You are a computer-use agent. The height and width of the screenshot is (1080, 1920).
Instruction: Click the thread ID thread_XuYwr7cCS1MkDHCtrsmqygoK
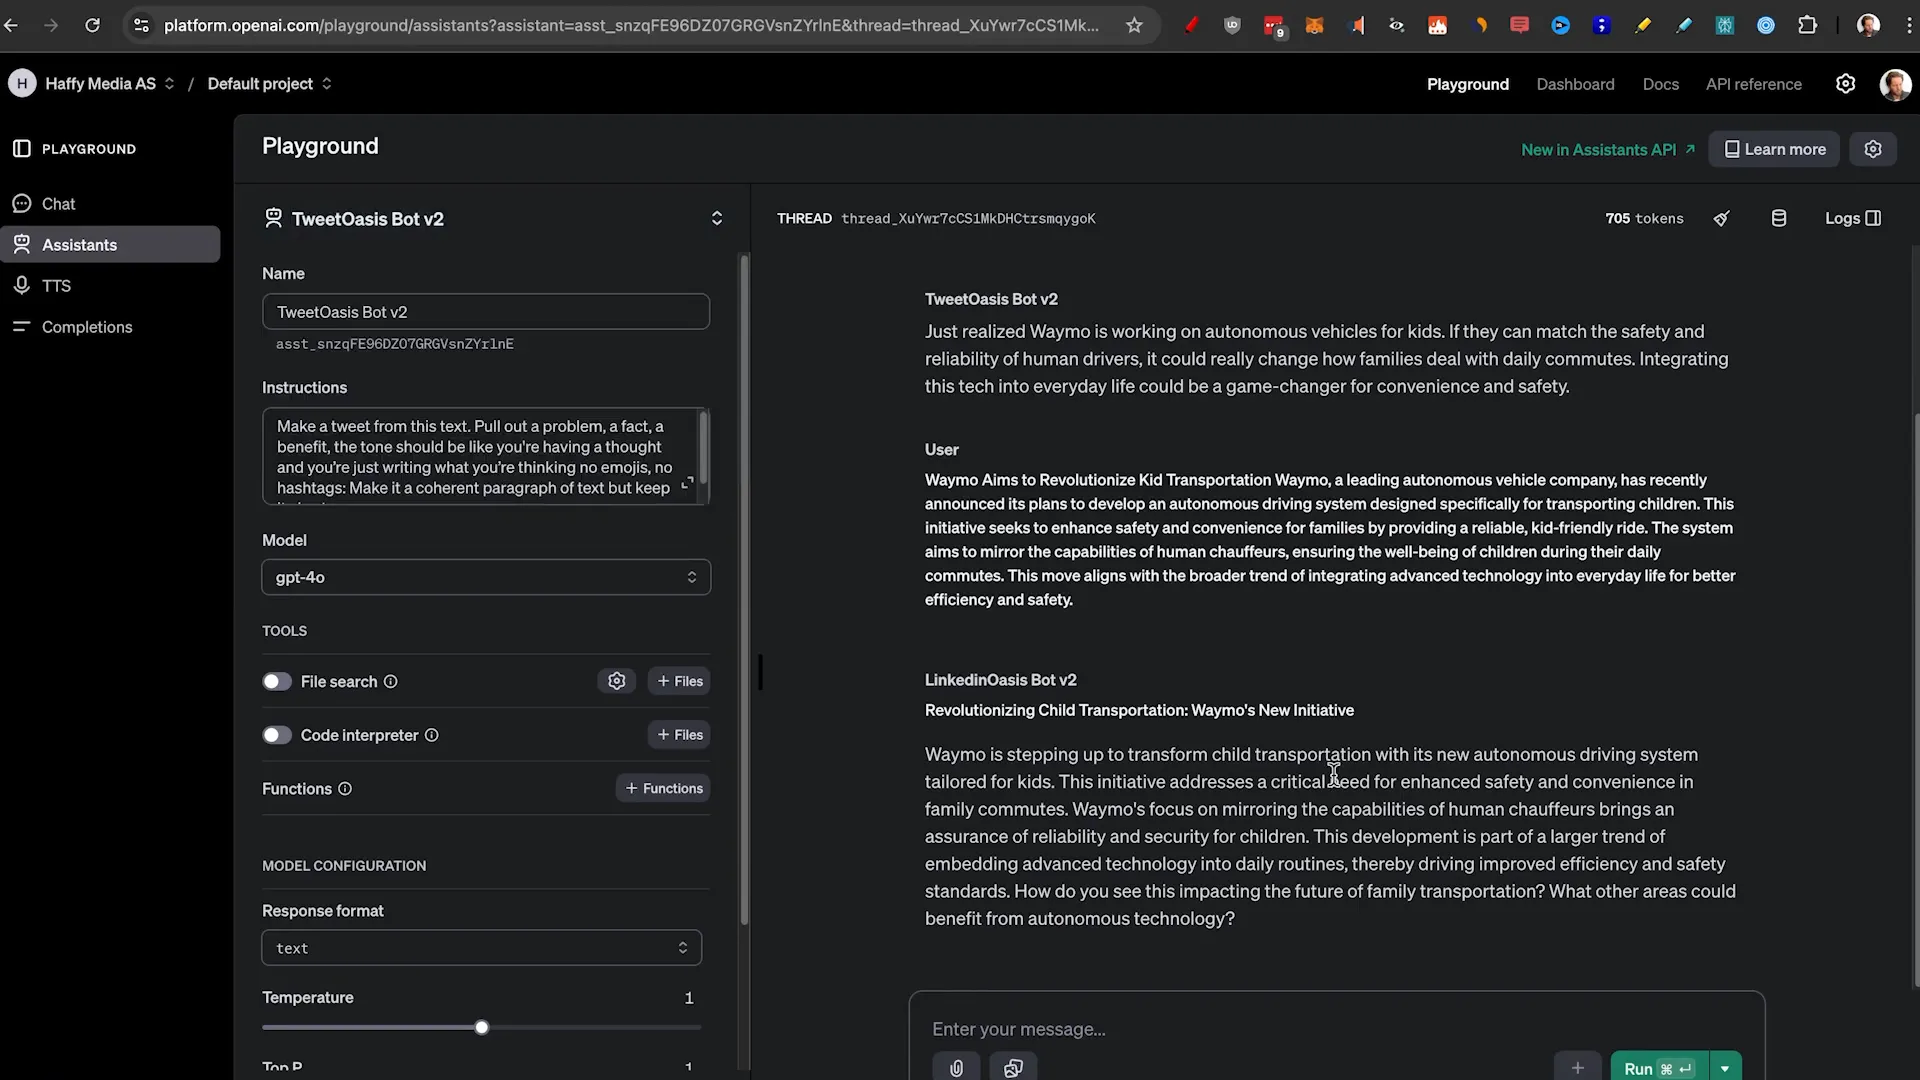click(968, 219)
